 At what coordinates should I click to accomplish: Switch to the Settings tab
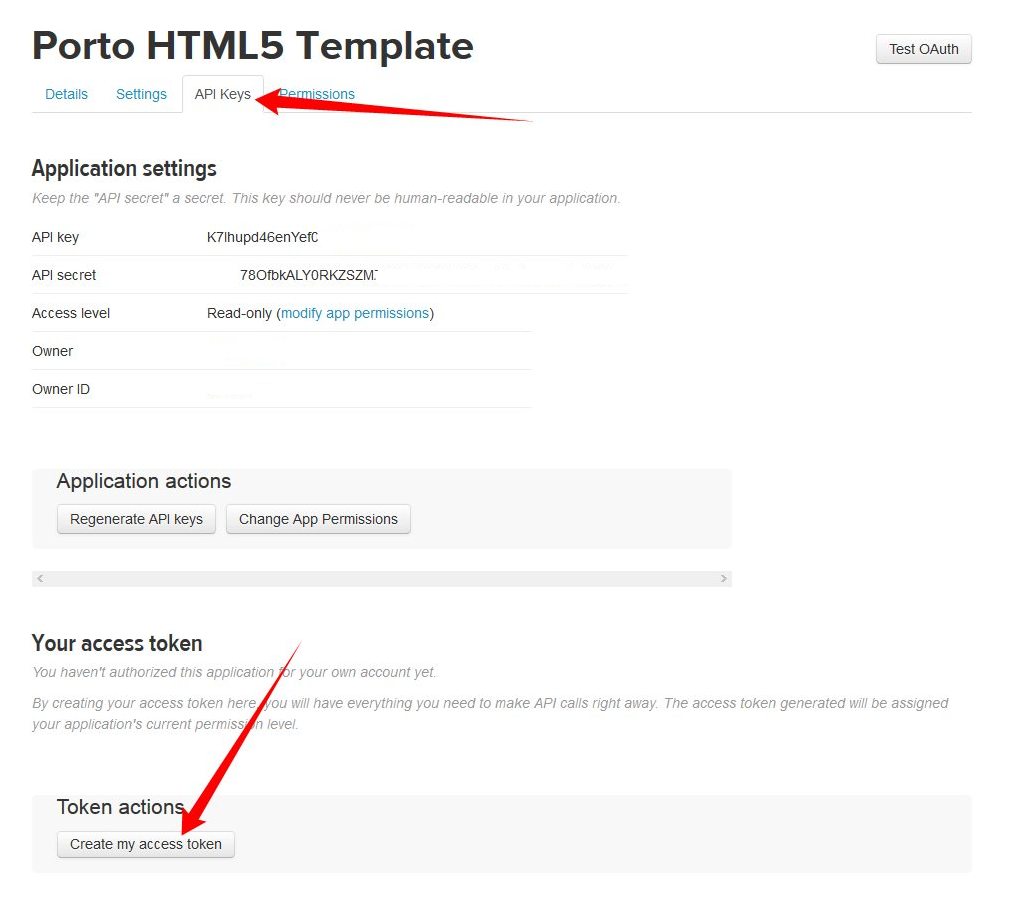click(x=141, y=94)
